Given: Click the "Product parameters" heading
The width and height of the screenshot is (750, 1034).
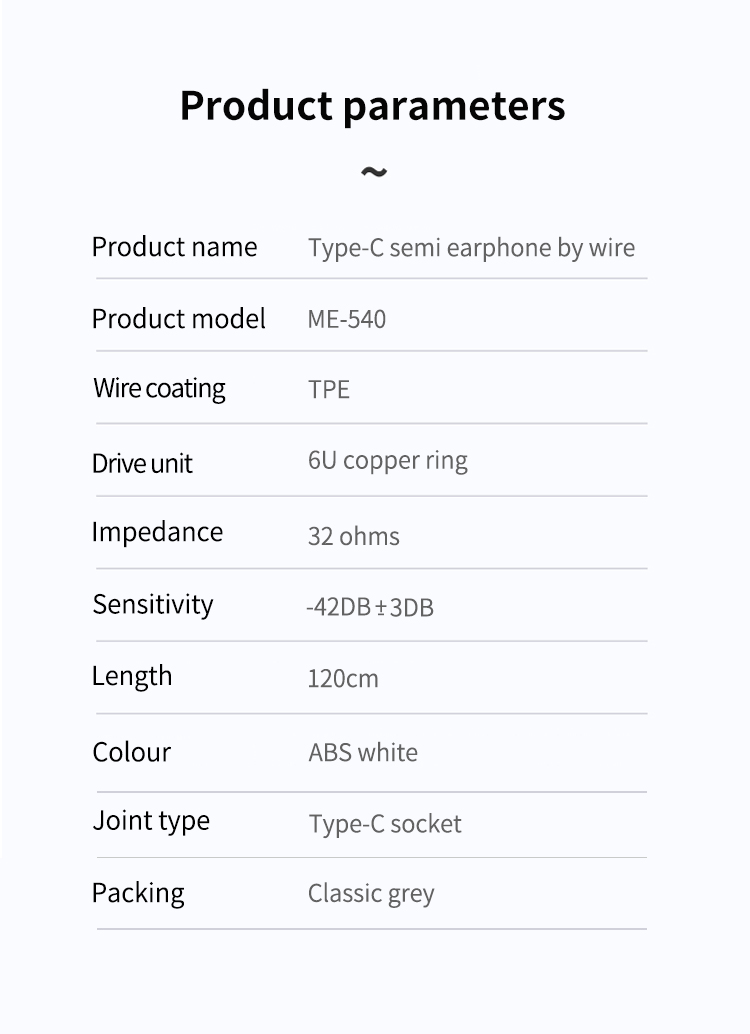Looking at the screenshot, I should [372, 106].
